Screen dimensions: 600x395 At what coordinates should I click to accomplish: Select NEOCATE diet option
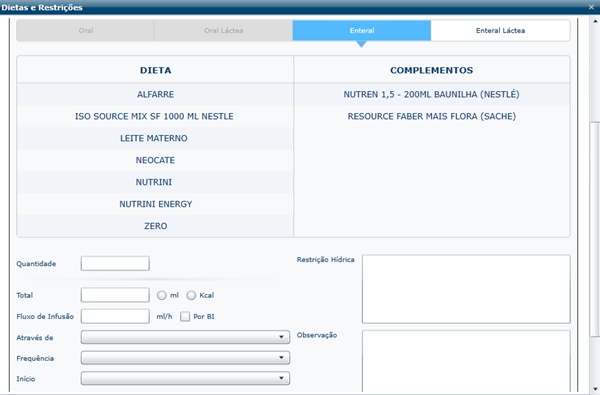[155, 160]
